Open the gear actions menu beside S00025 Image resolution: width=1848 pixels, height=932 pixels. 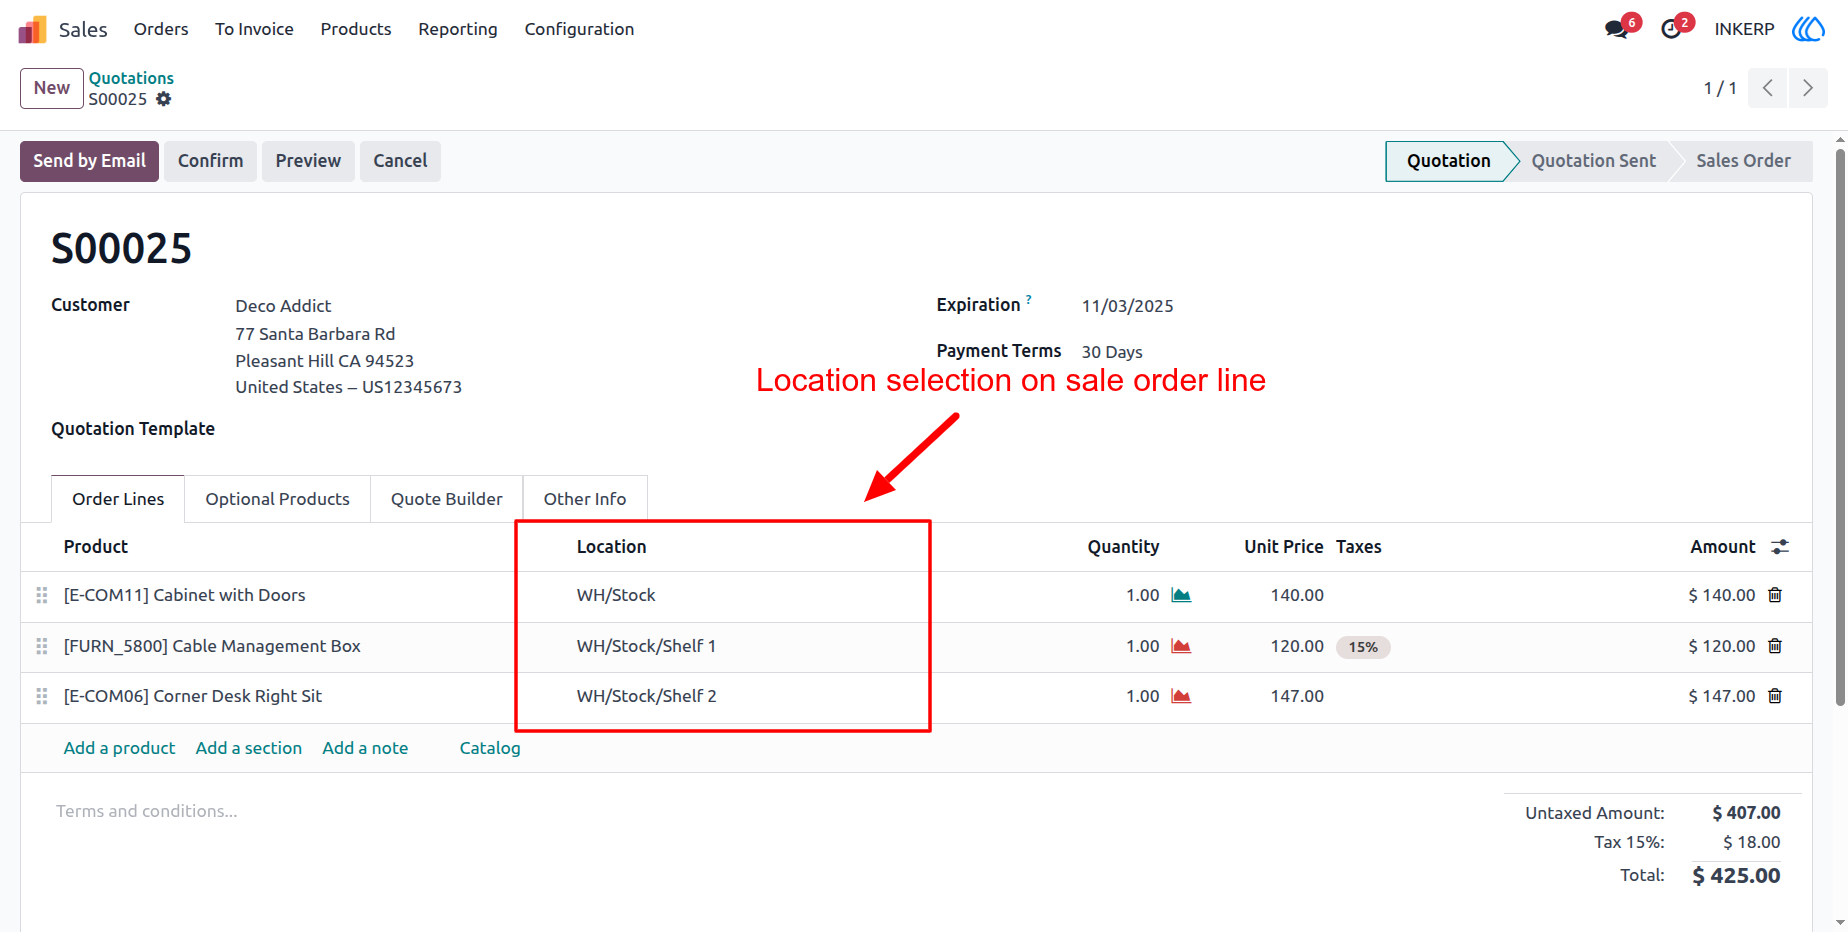point(164,99)
